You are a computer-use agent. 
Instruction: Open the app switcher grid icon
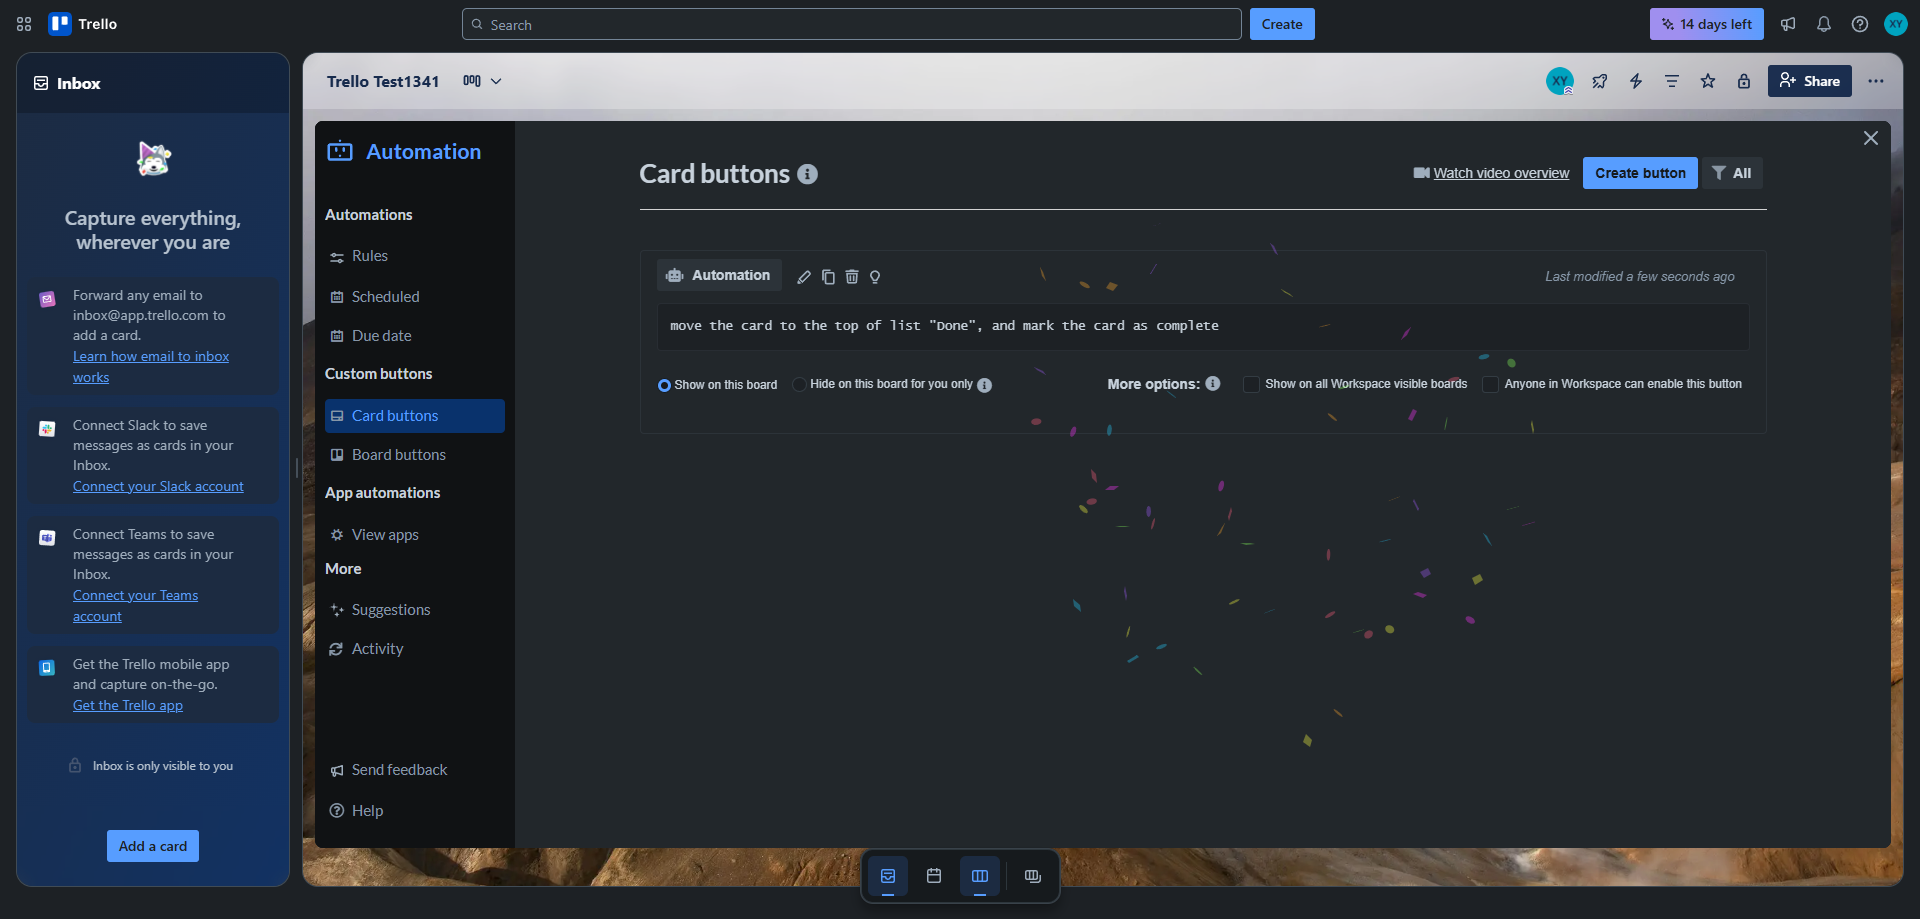24,24
